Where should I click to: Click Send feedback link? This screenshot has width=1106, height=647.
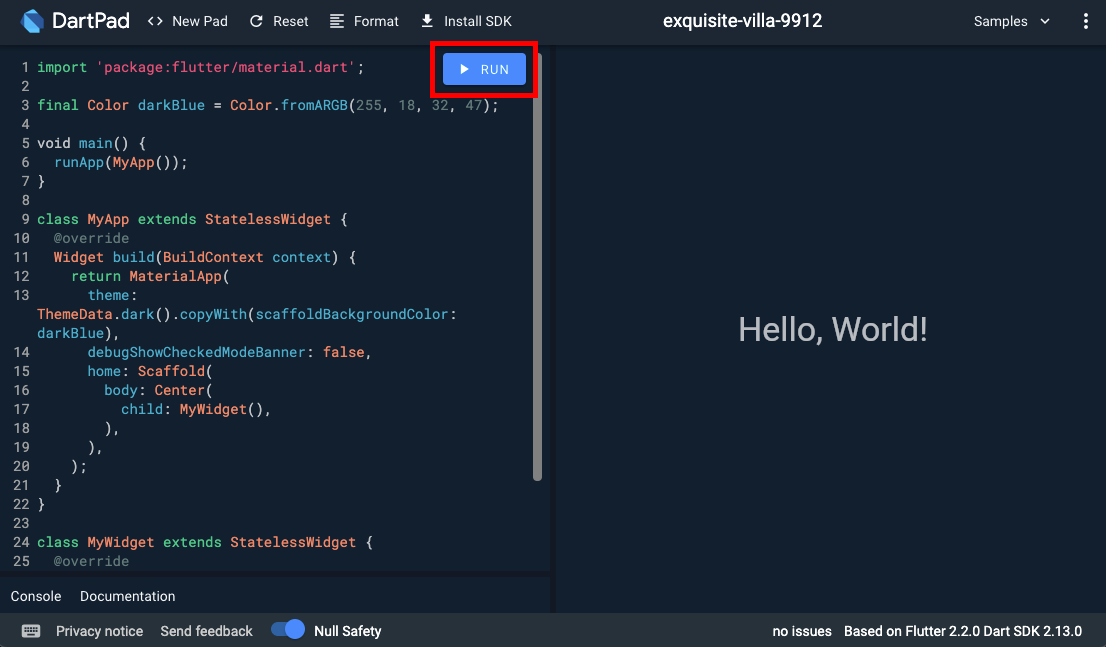pos(206,631)
